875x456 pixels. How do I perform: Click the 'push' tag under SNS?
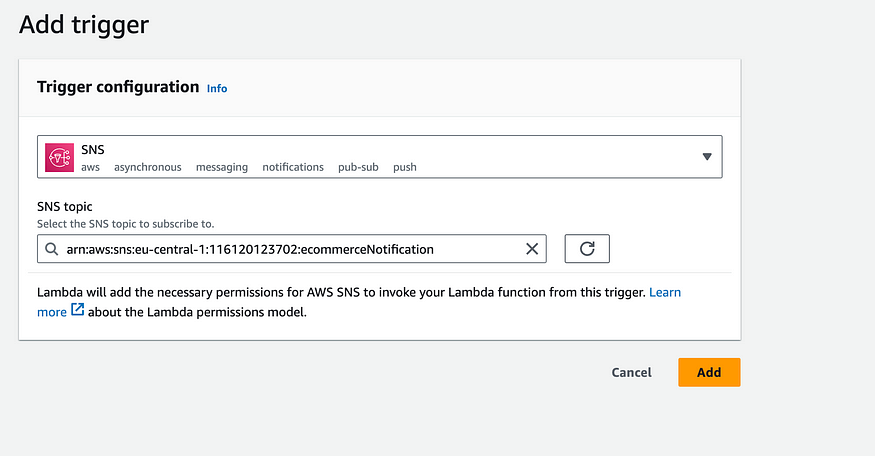(404, 167)
